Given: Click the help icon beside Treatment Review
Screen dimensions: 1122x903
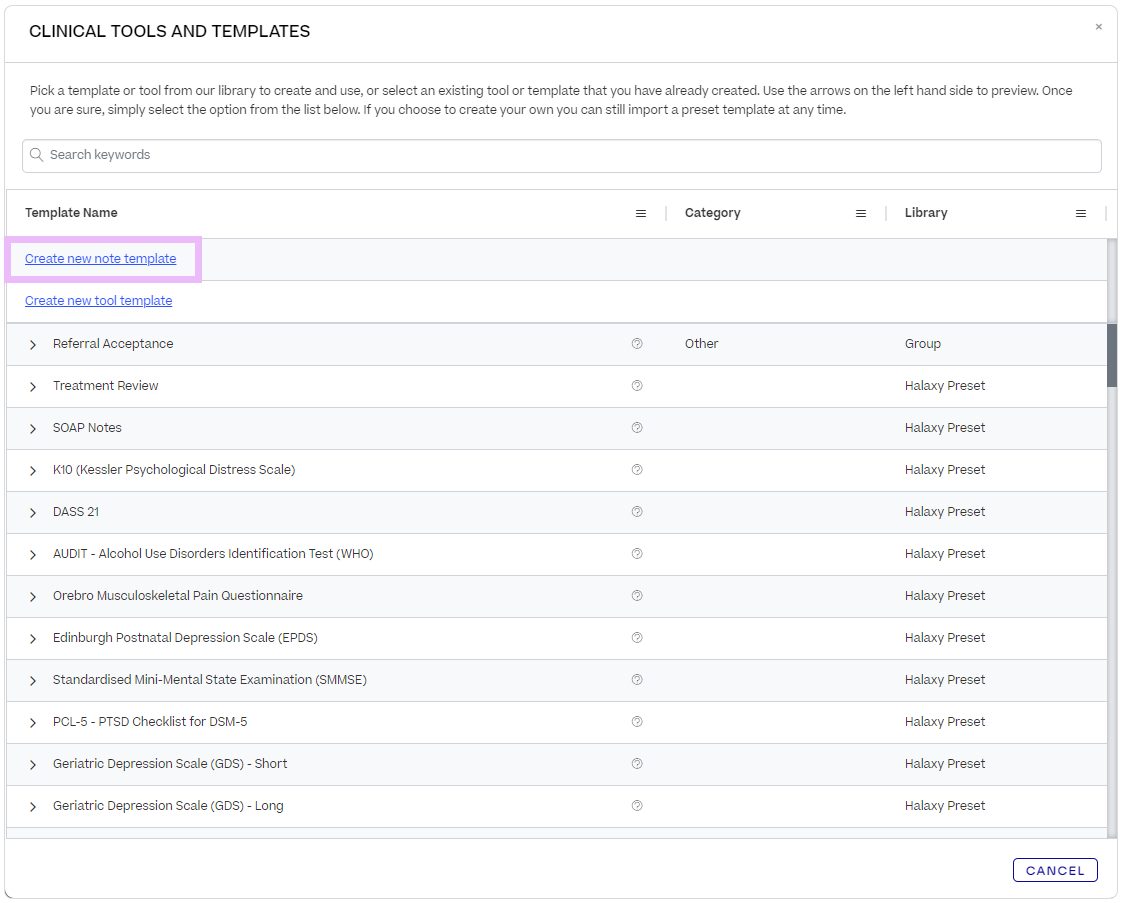Looking at the screenshot, I should 637,385.
